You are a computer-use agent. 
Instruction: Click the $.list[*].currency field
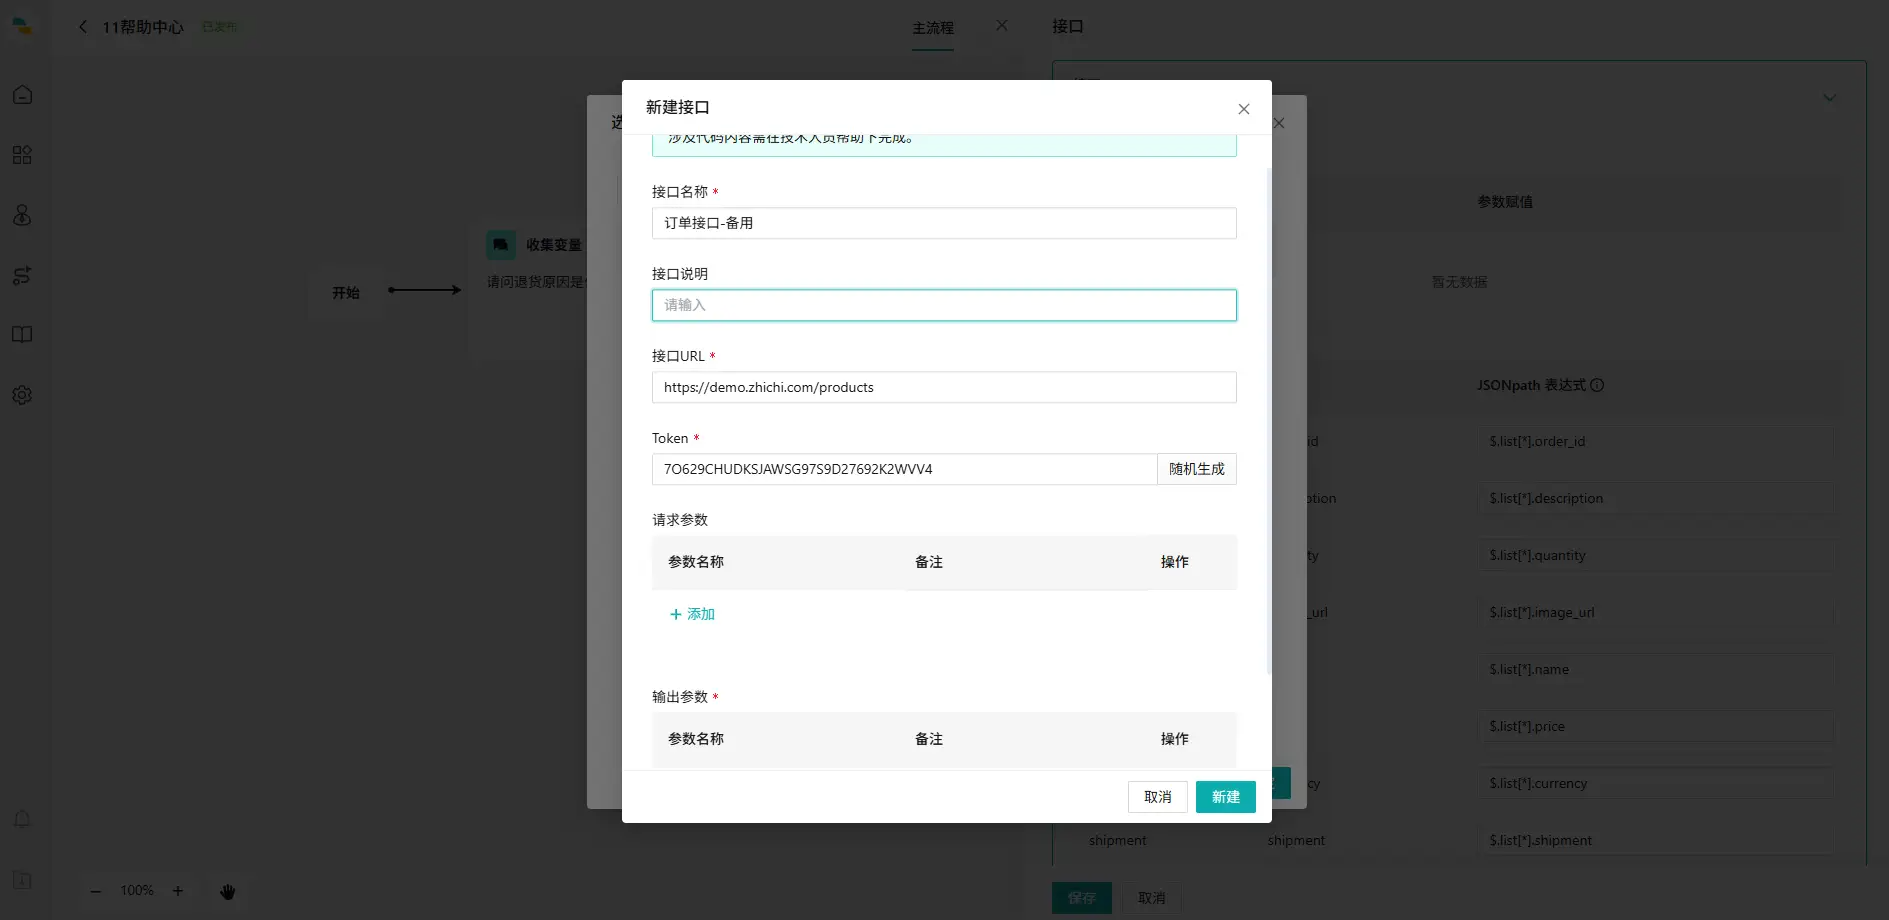point(1656,783)
